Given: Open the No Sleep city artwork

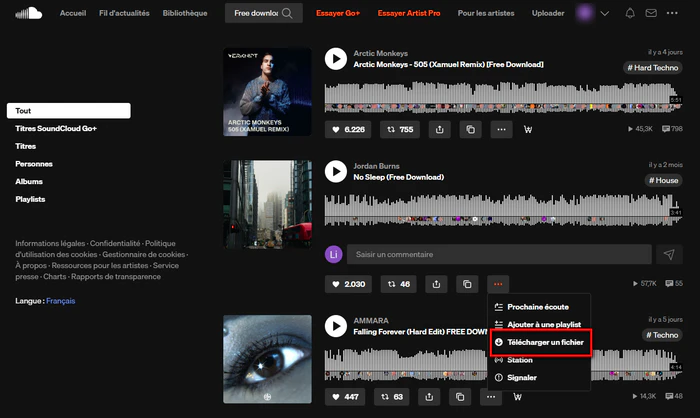Looking at the screenshot, I should tap(267, 205).
